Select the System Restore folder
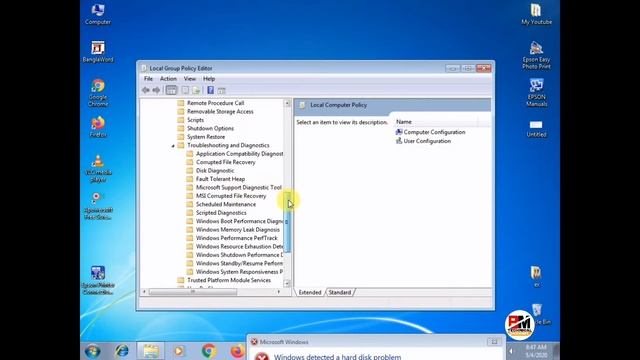This screenshot has width=640, height=360. tap(206, 137)
